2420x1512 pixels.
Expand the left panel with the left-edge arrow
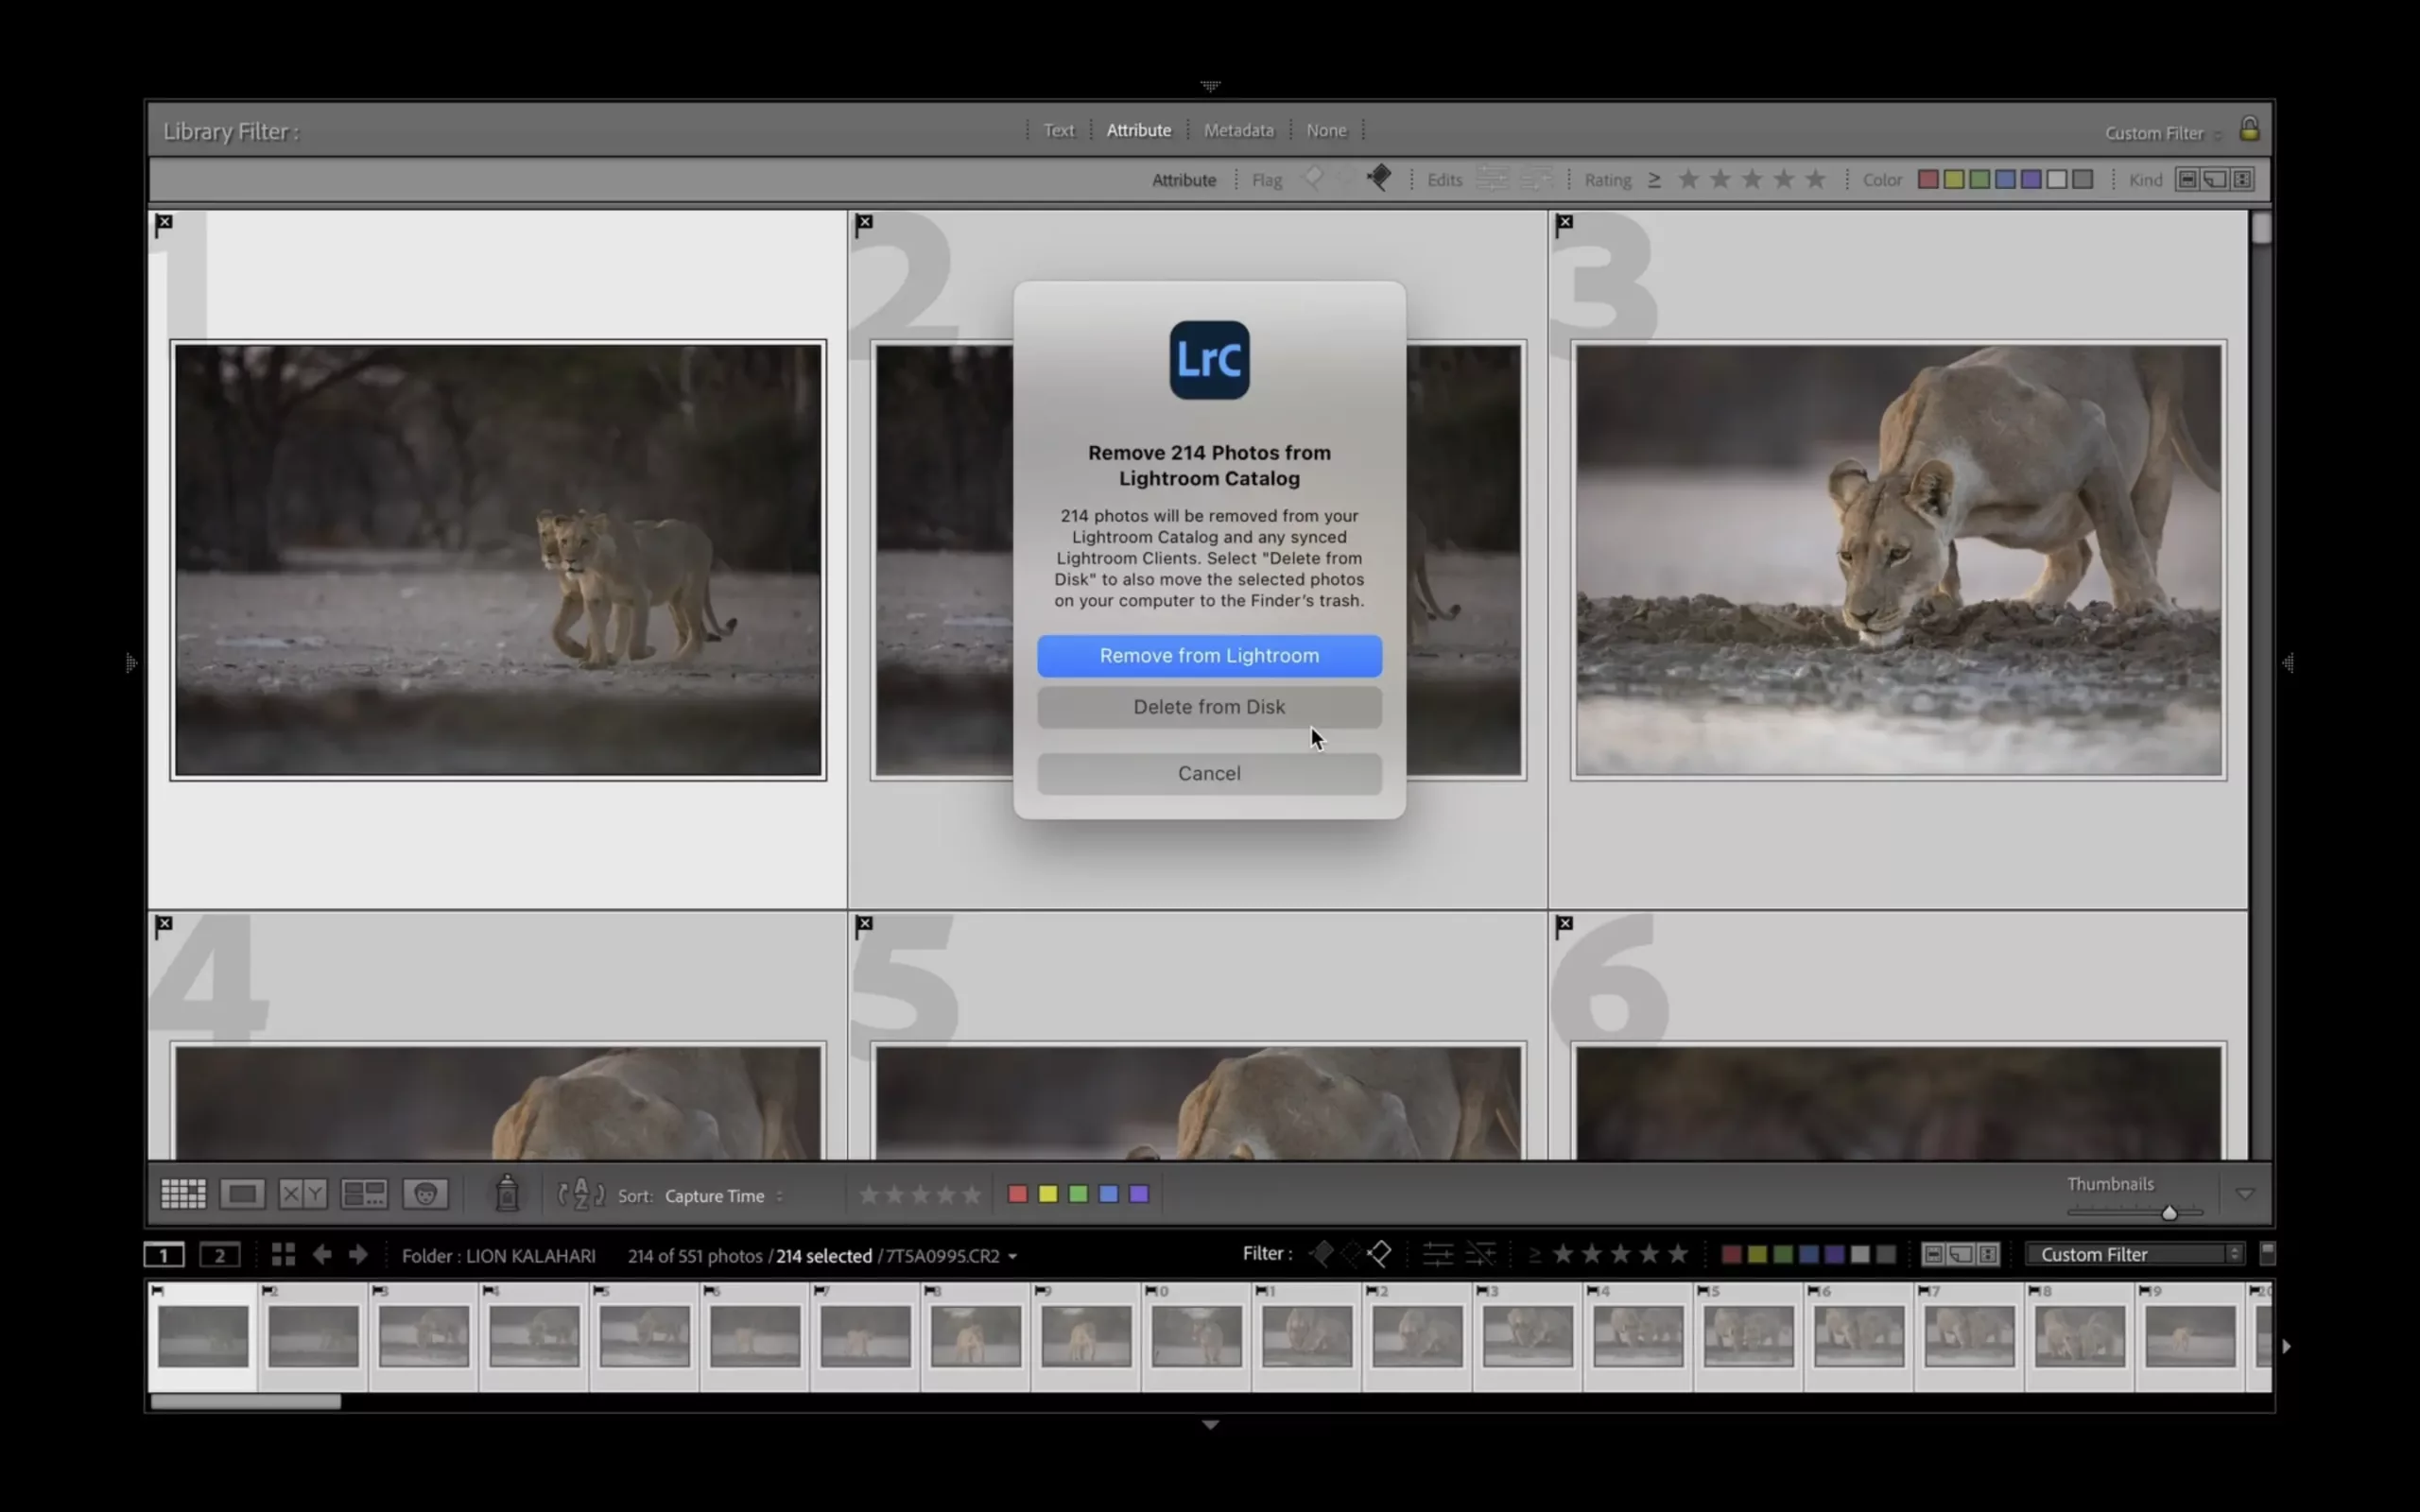(x=131, y=663)
